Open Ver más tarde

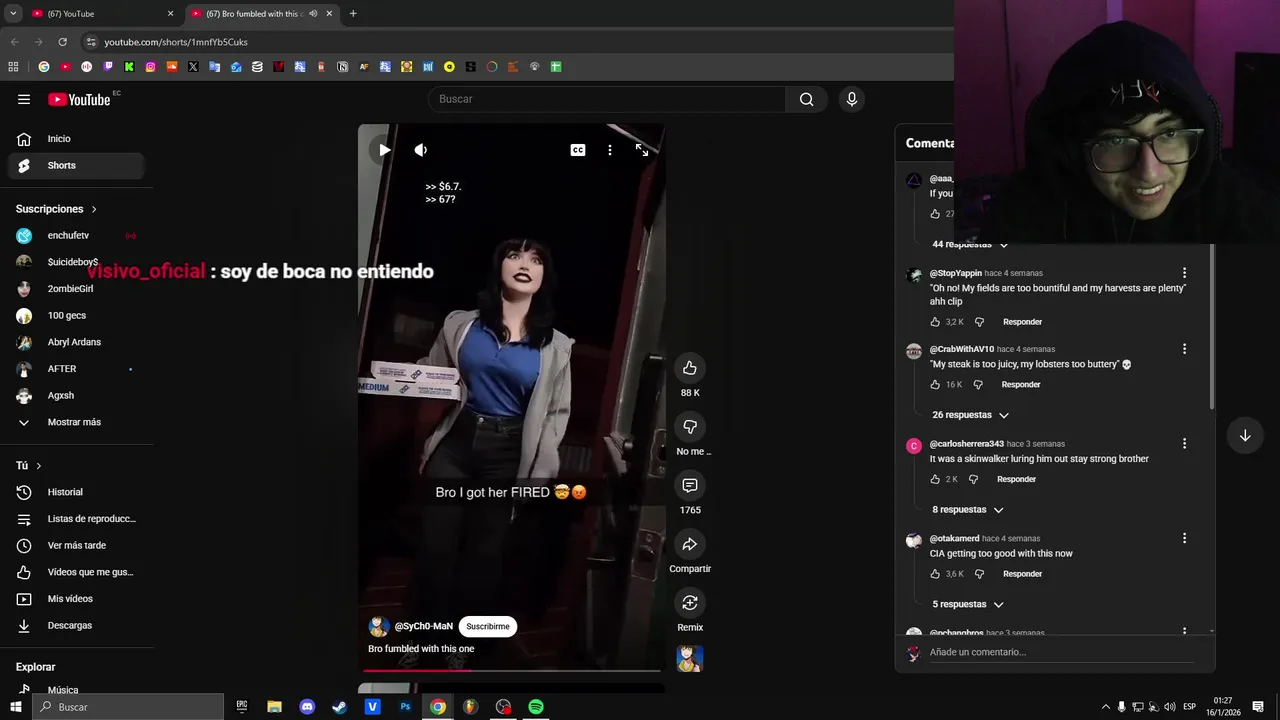click(x=77, y=545)
